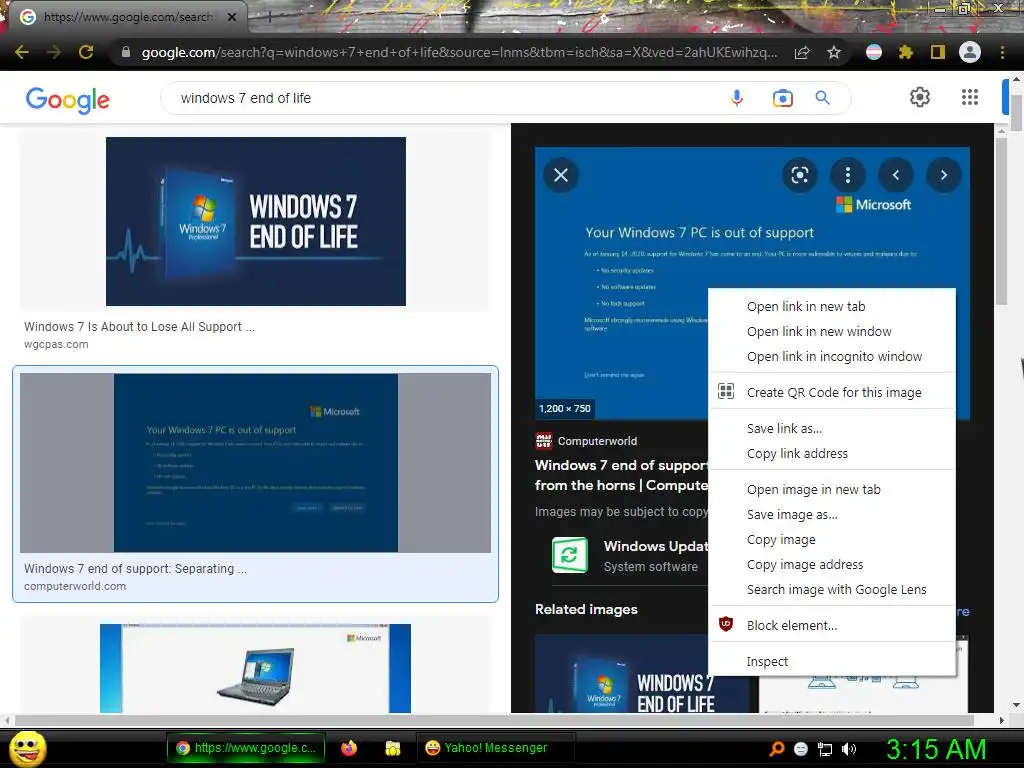The width and height of the screenshot is (1024, 768).
Task: Click the striped extension icon in toolbar
Action: (874, 52)
